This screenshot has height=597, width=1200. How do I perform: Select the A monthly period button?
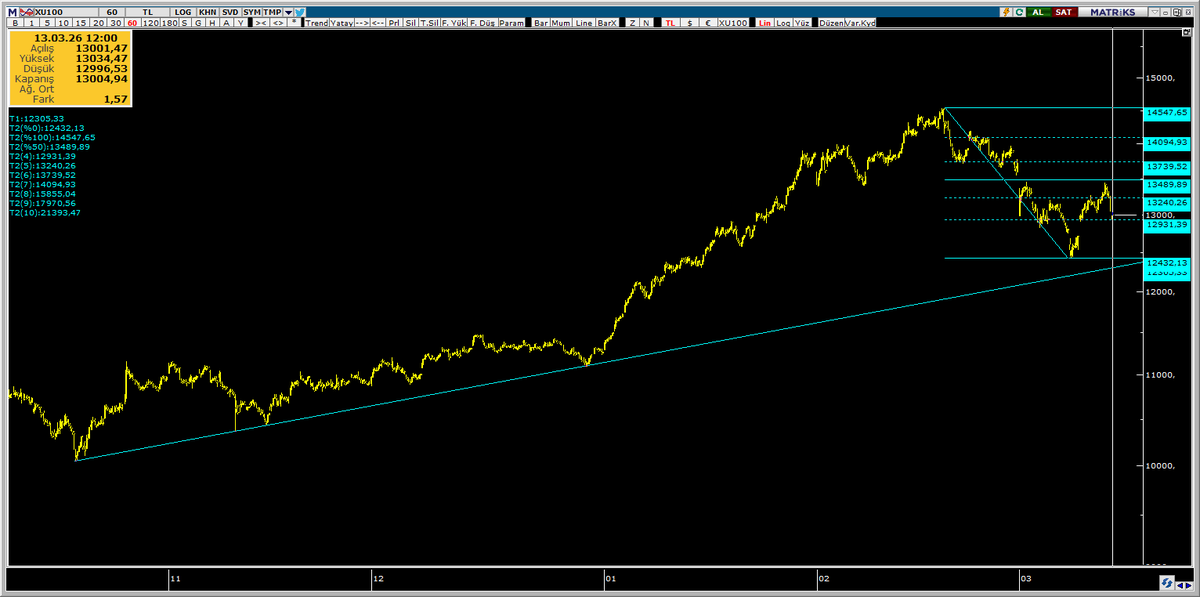pyautogui.click(x=226, y=23)
